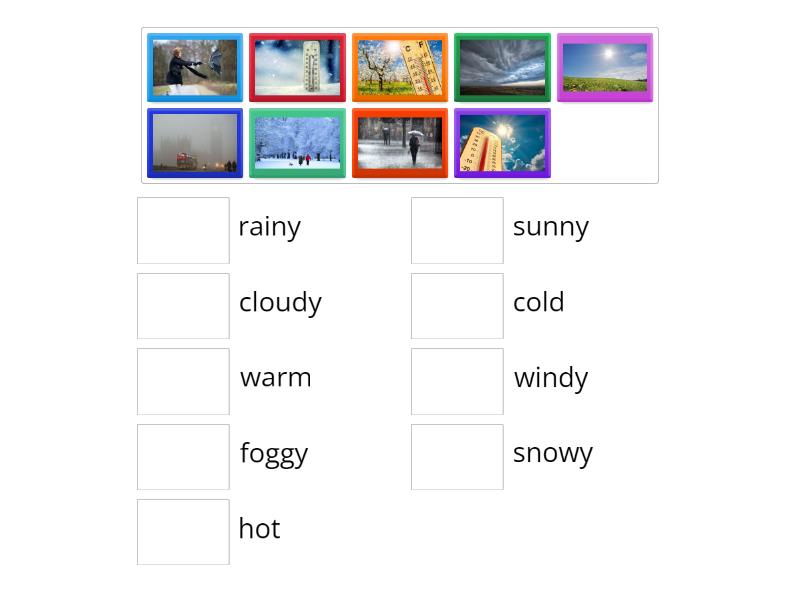Click the dark storm clouds photo
This screenshot has width=800, height=600.
point(502,67)
